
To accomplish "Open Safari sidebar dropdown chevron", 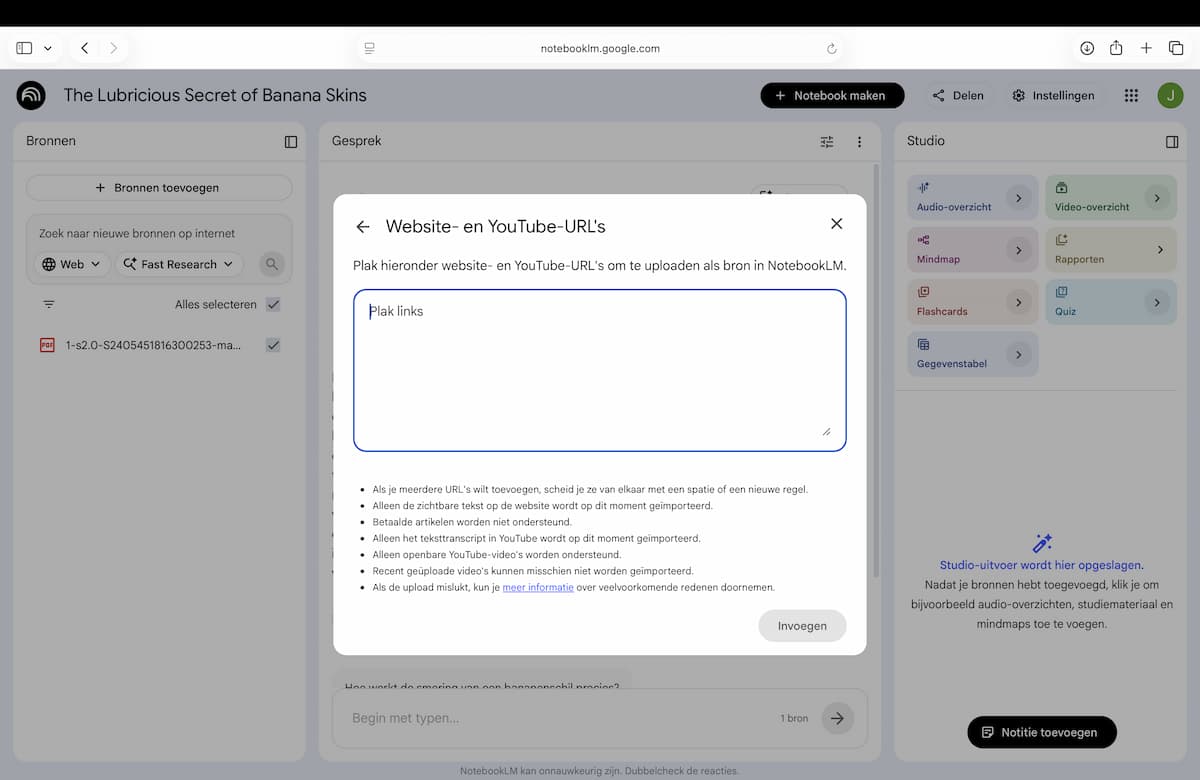I will [x=48, y=48].
